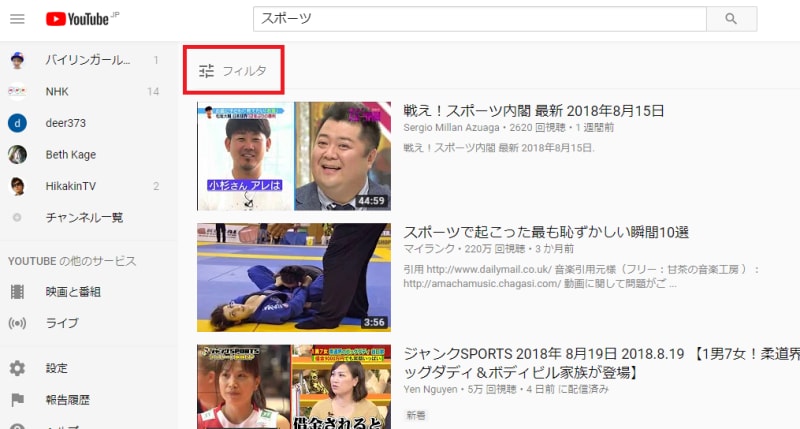Open the フィルタ filter options
800x429 pixels.
[x=233, y=70]
